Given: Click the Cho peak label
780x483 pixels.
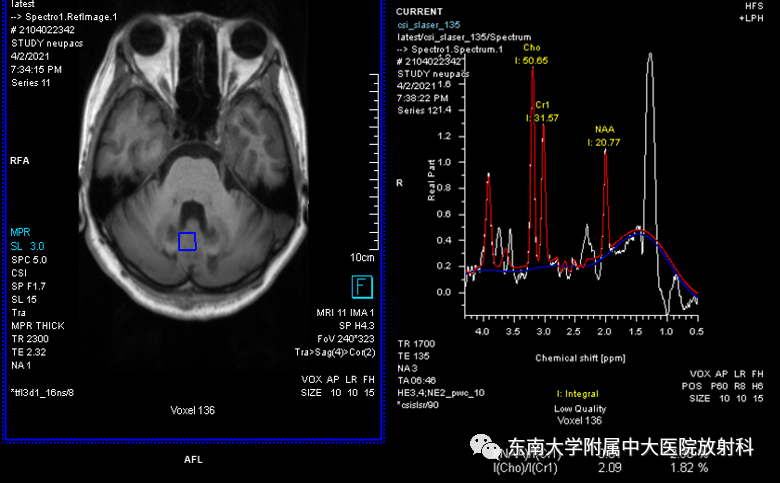Looking at the screenshot, I should click(x=532, y=48).
